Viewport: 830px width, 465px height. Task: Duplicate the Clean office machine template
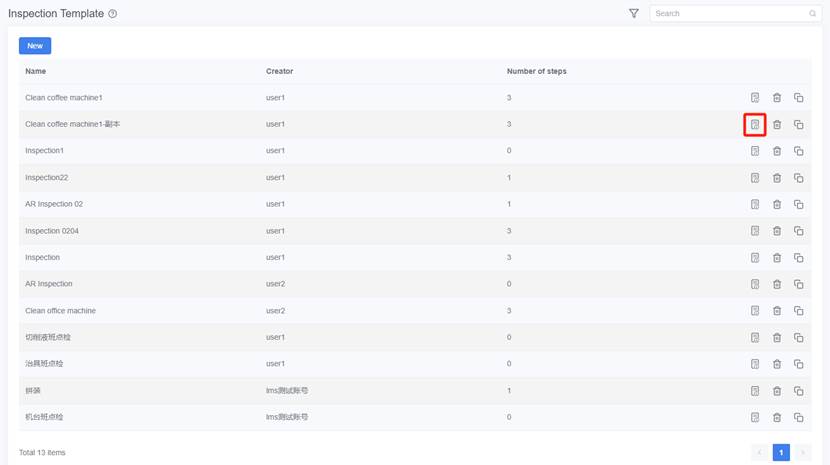pos(798,311)
